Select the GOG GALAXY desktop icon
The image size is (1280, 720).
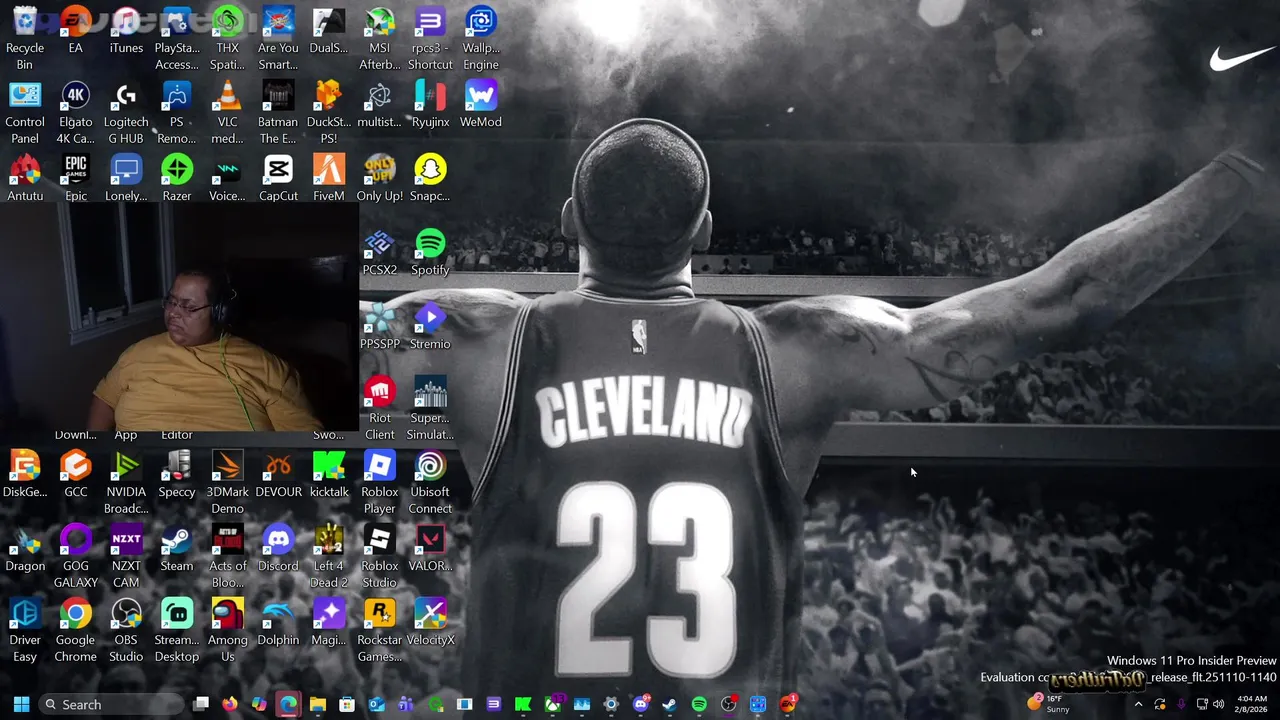pos(76,556)
